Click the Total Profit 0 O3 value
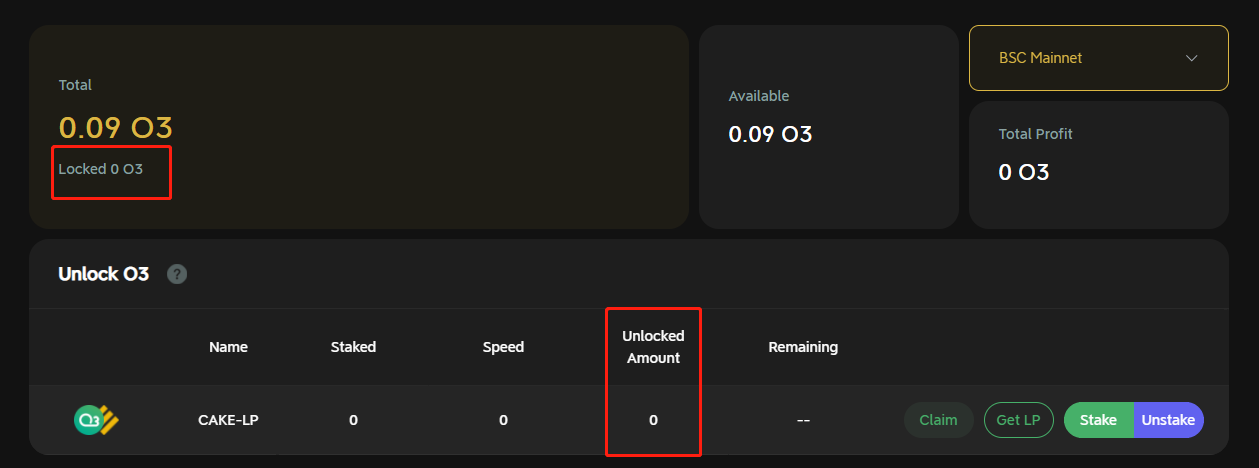This screenshot has width=1259, height=468. pyautogui.click(x=1024, y=172)
